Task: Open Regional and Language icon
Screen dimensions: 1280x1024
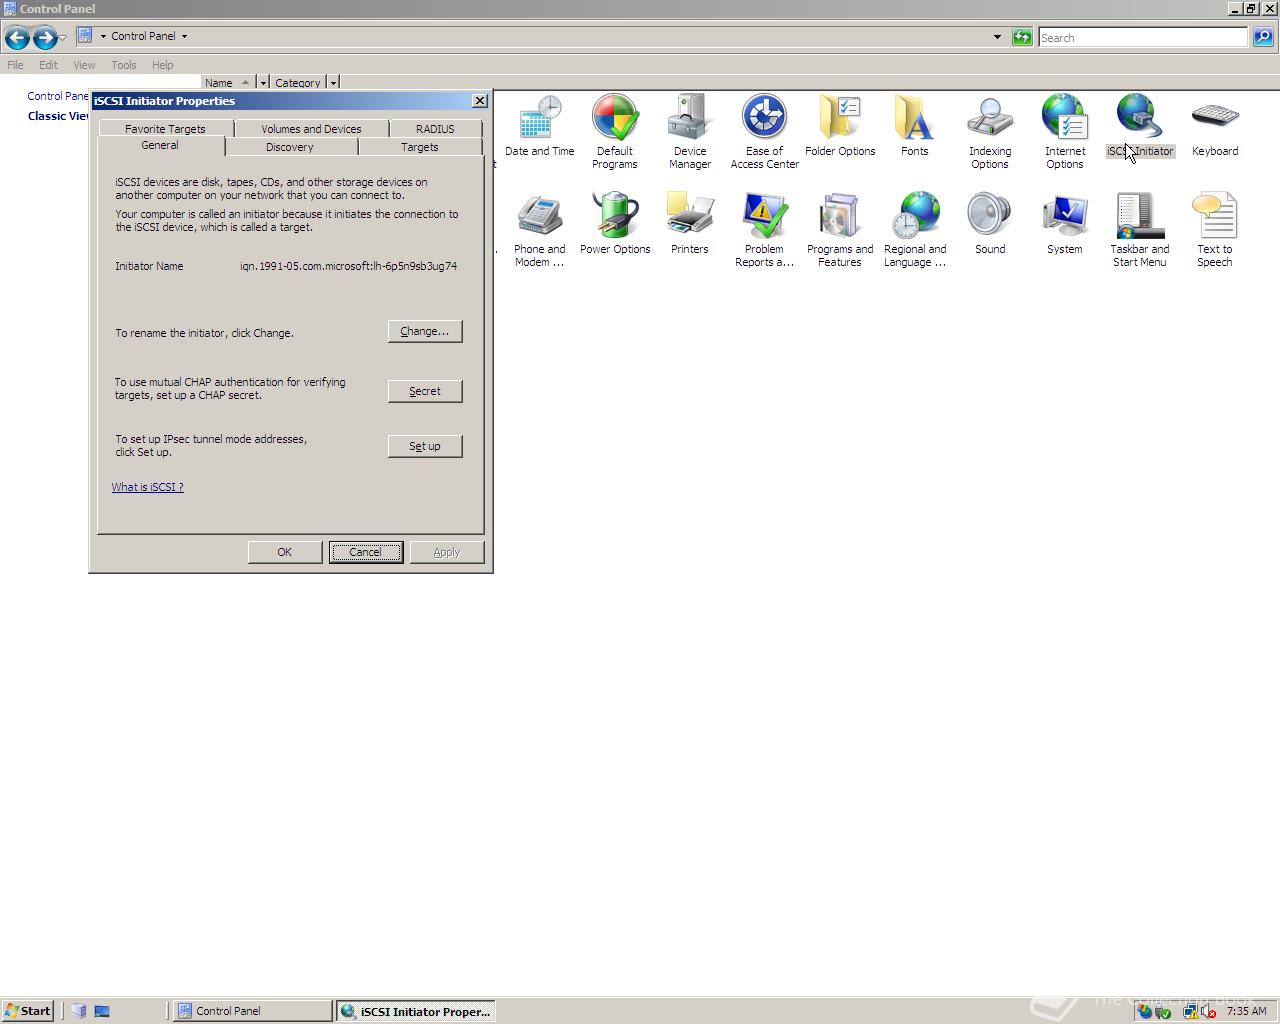Action: coord(915,230)
